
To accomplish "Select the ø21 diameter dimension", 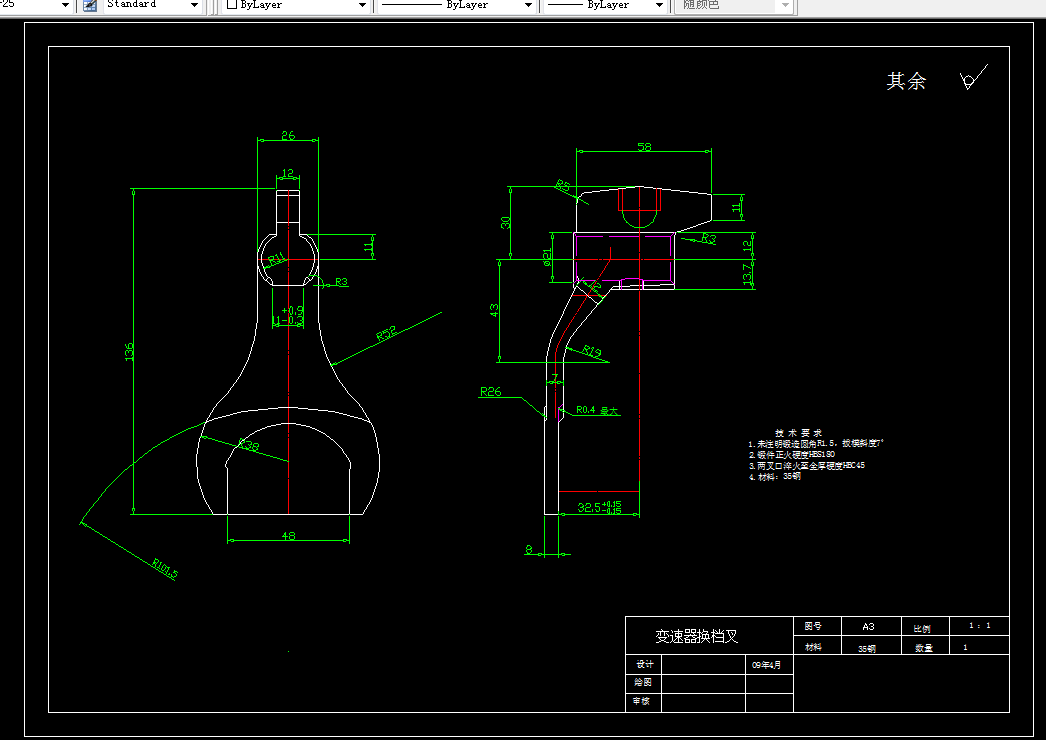I will (x=547, y=257).
